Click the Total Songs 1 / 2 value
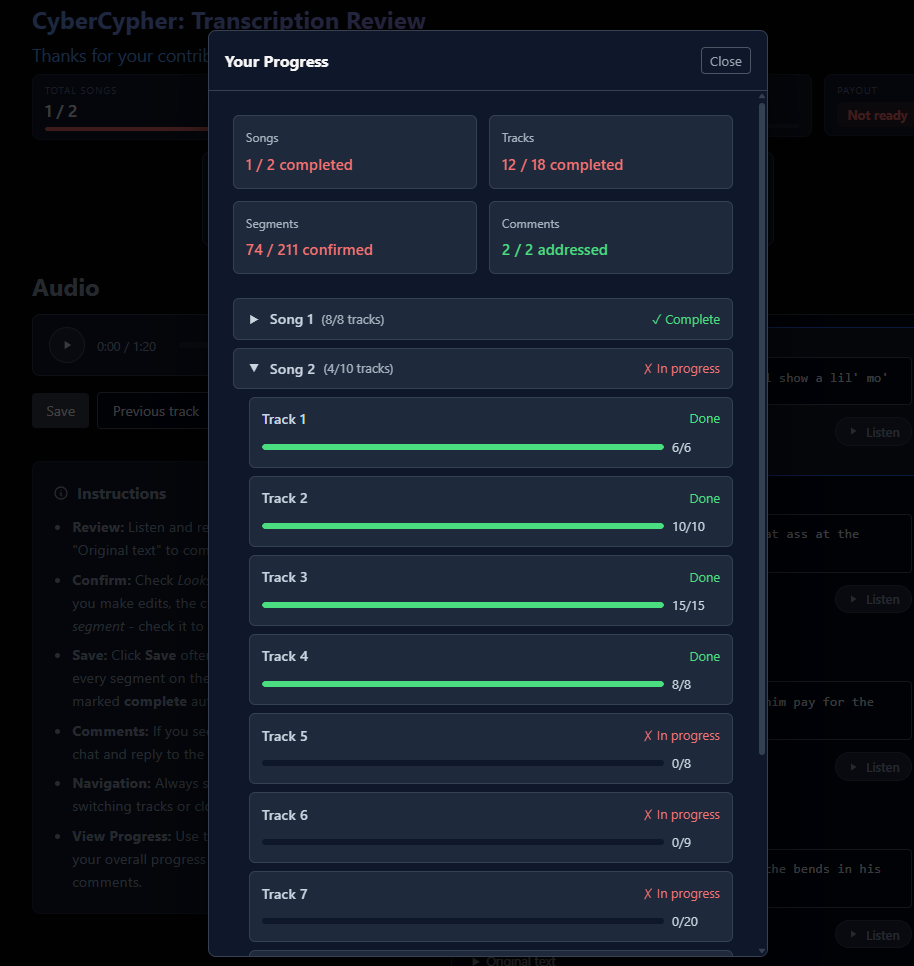The image size is (914, 966). pyautogui.click(x=60, y=112)
